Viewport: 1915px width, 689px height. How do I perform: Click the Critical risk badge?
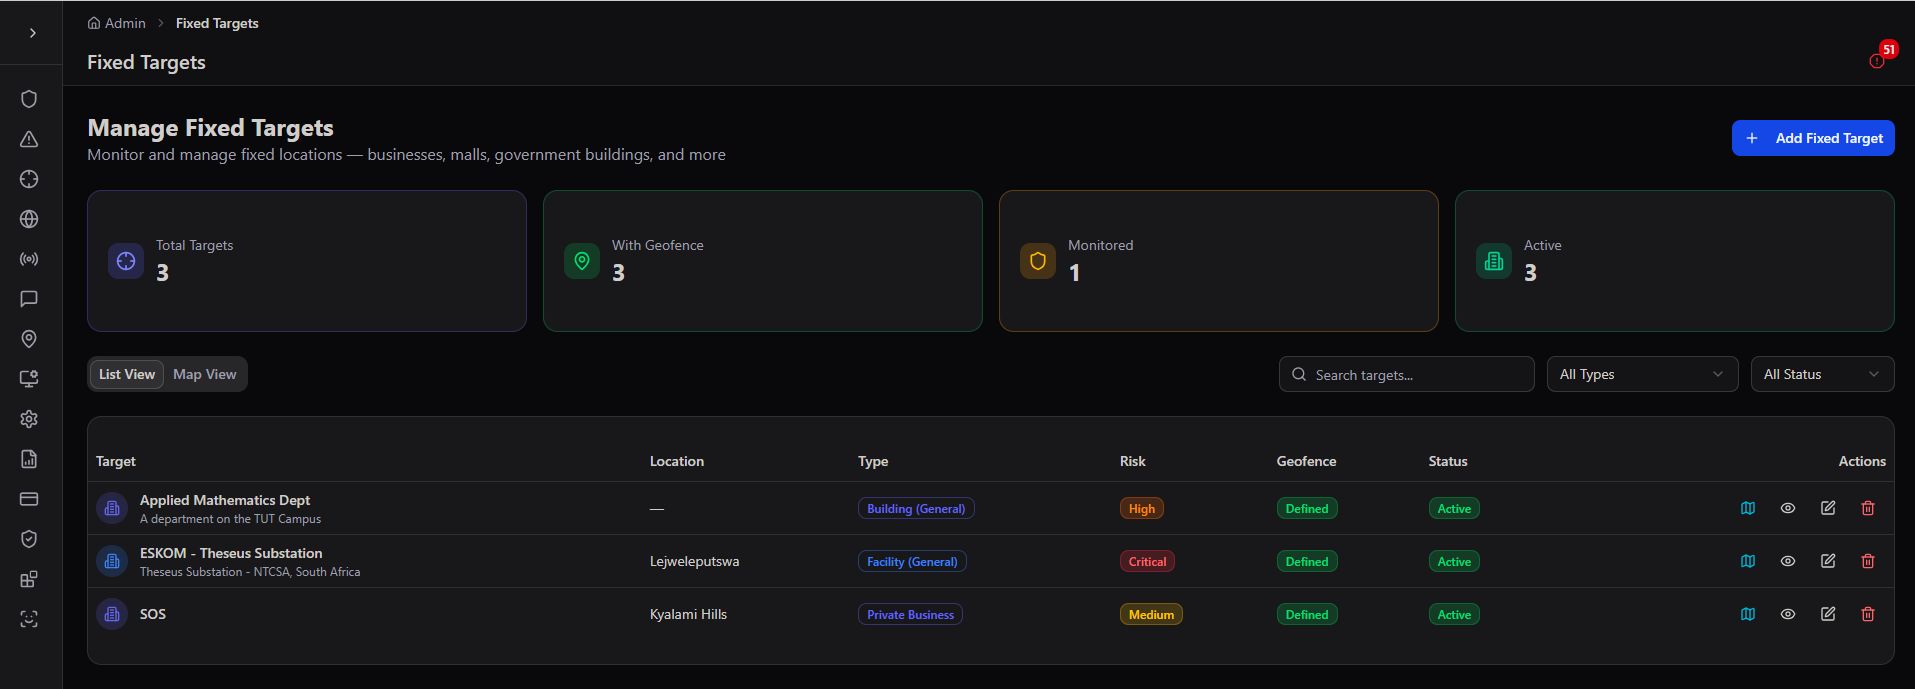(x=1147, y=561)
